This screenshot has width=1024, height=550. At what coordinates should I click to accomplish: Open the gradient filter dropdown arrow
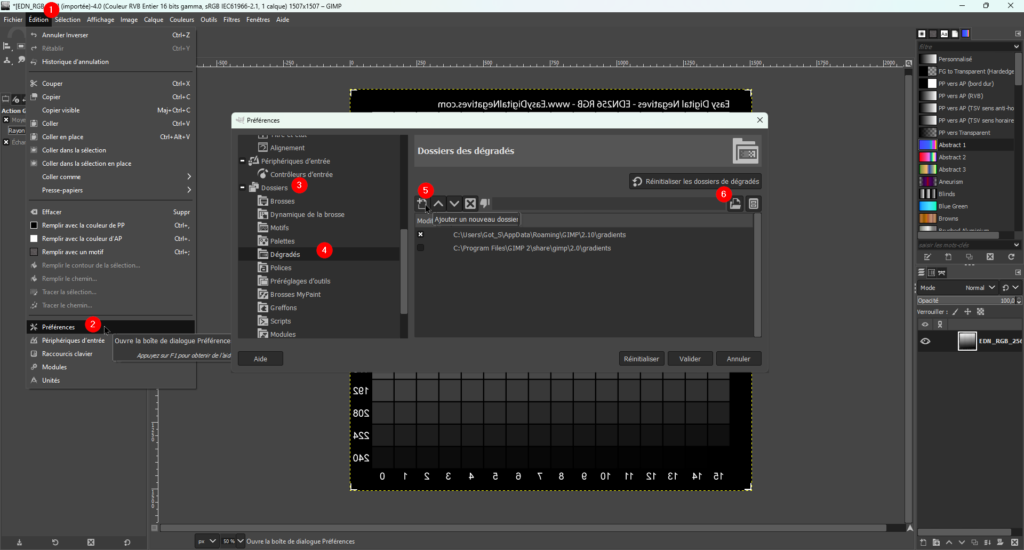1016,47
